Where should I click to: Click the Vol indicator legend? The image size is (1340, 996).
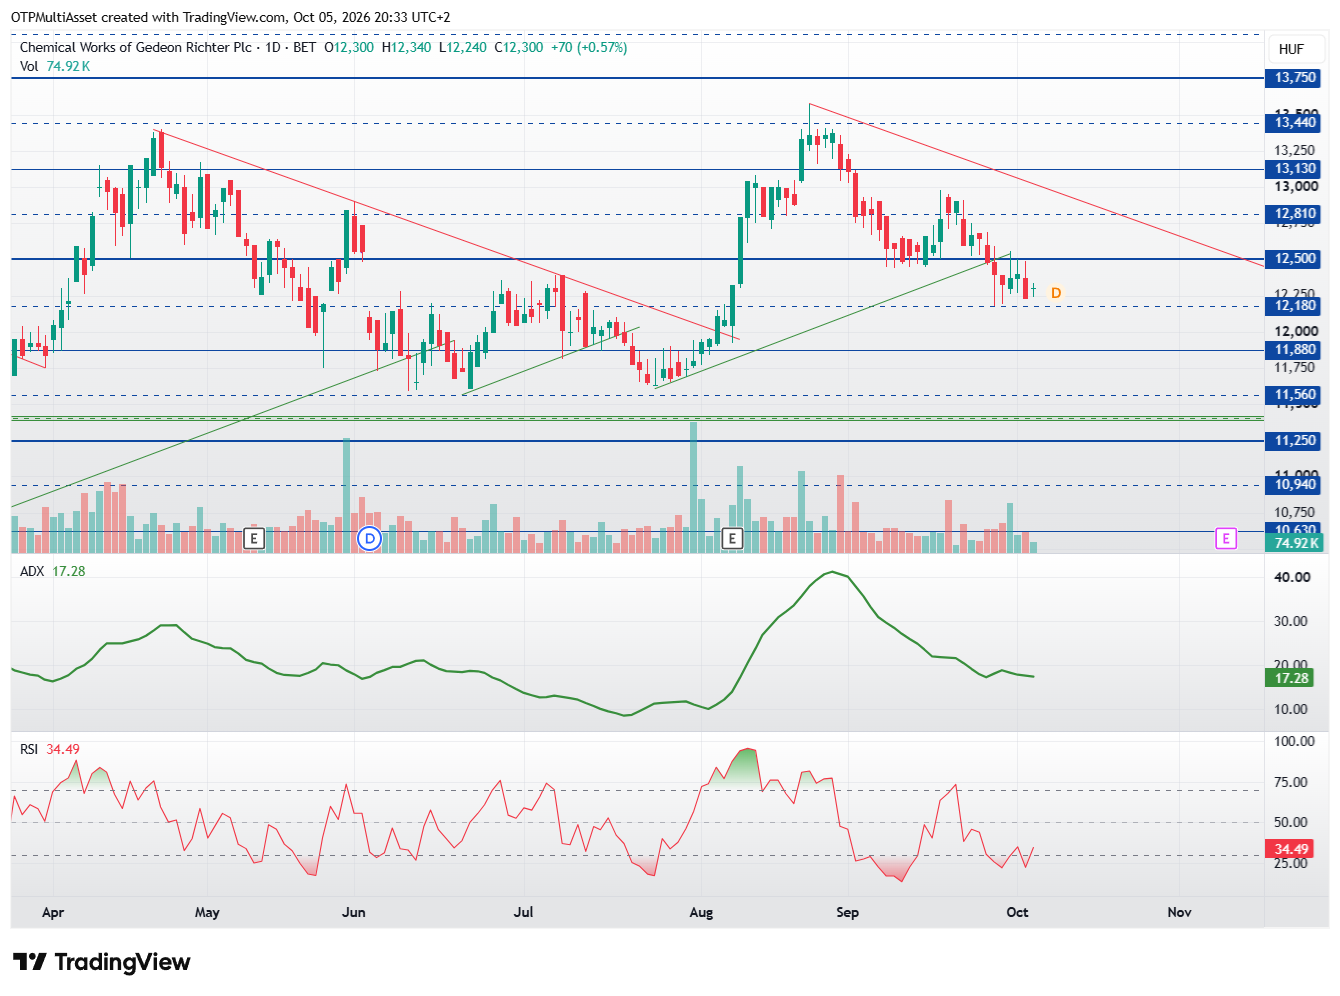click(55, 66)
